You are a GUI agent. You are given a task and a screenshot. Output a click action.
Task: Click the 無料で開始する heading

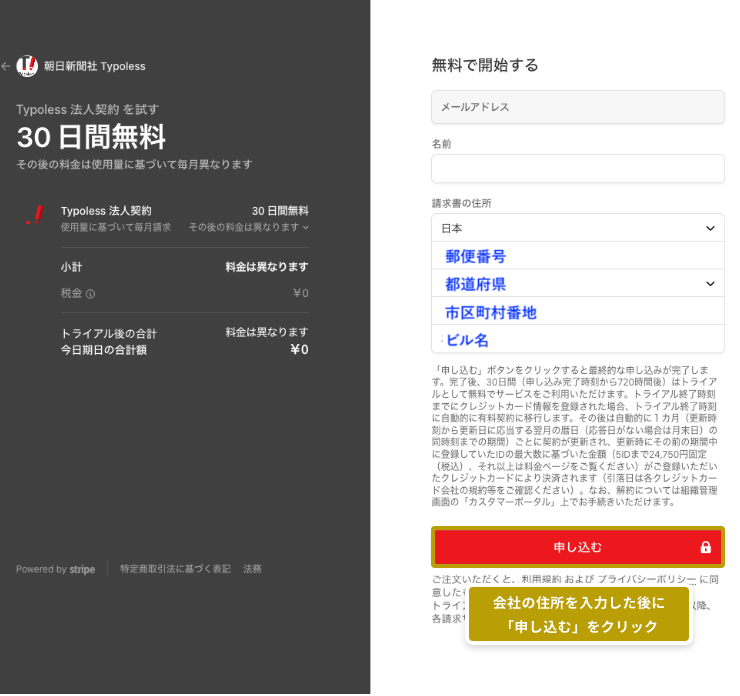pyautogui.click(x=485, y=65)
